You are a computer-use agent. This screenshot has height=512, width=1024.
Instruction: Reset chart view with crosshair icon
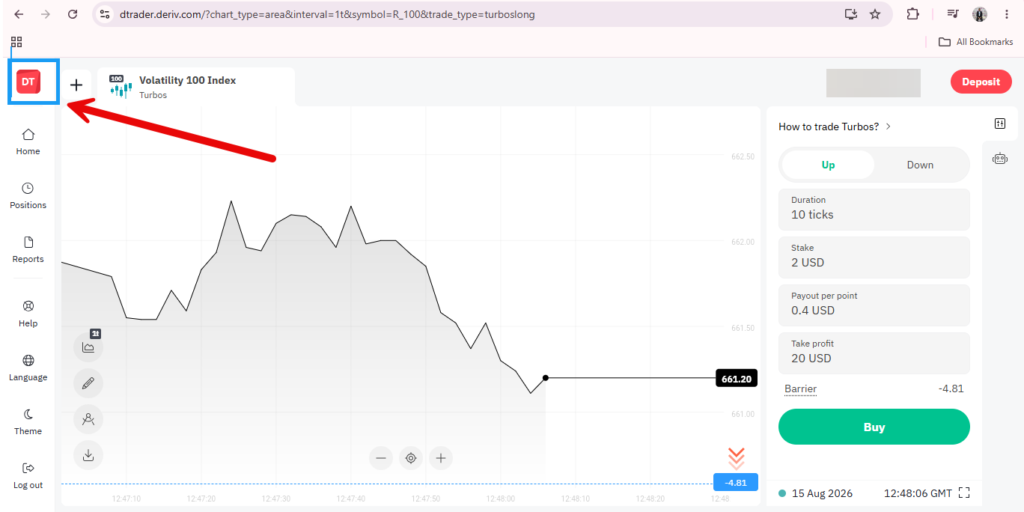pyautogui.click(x=411, y=458)
